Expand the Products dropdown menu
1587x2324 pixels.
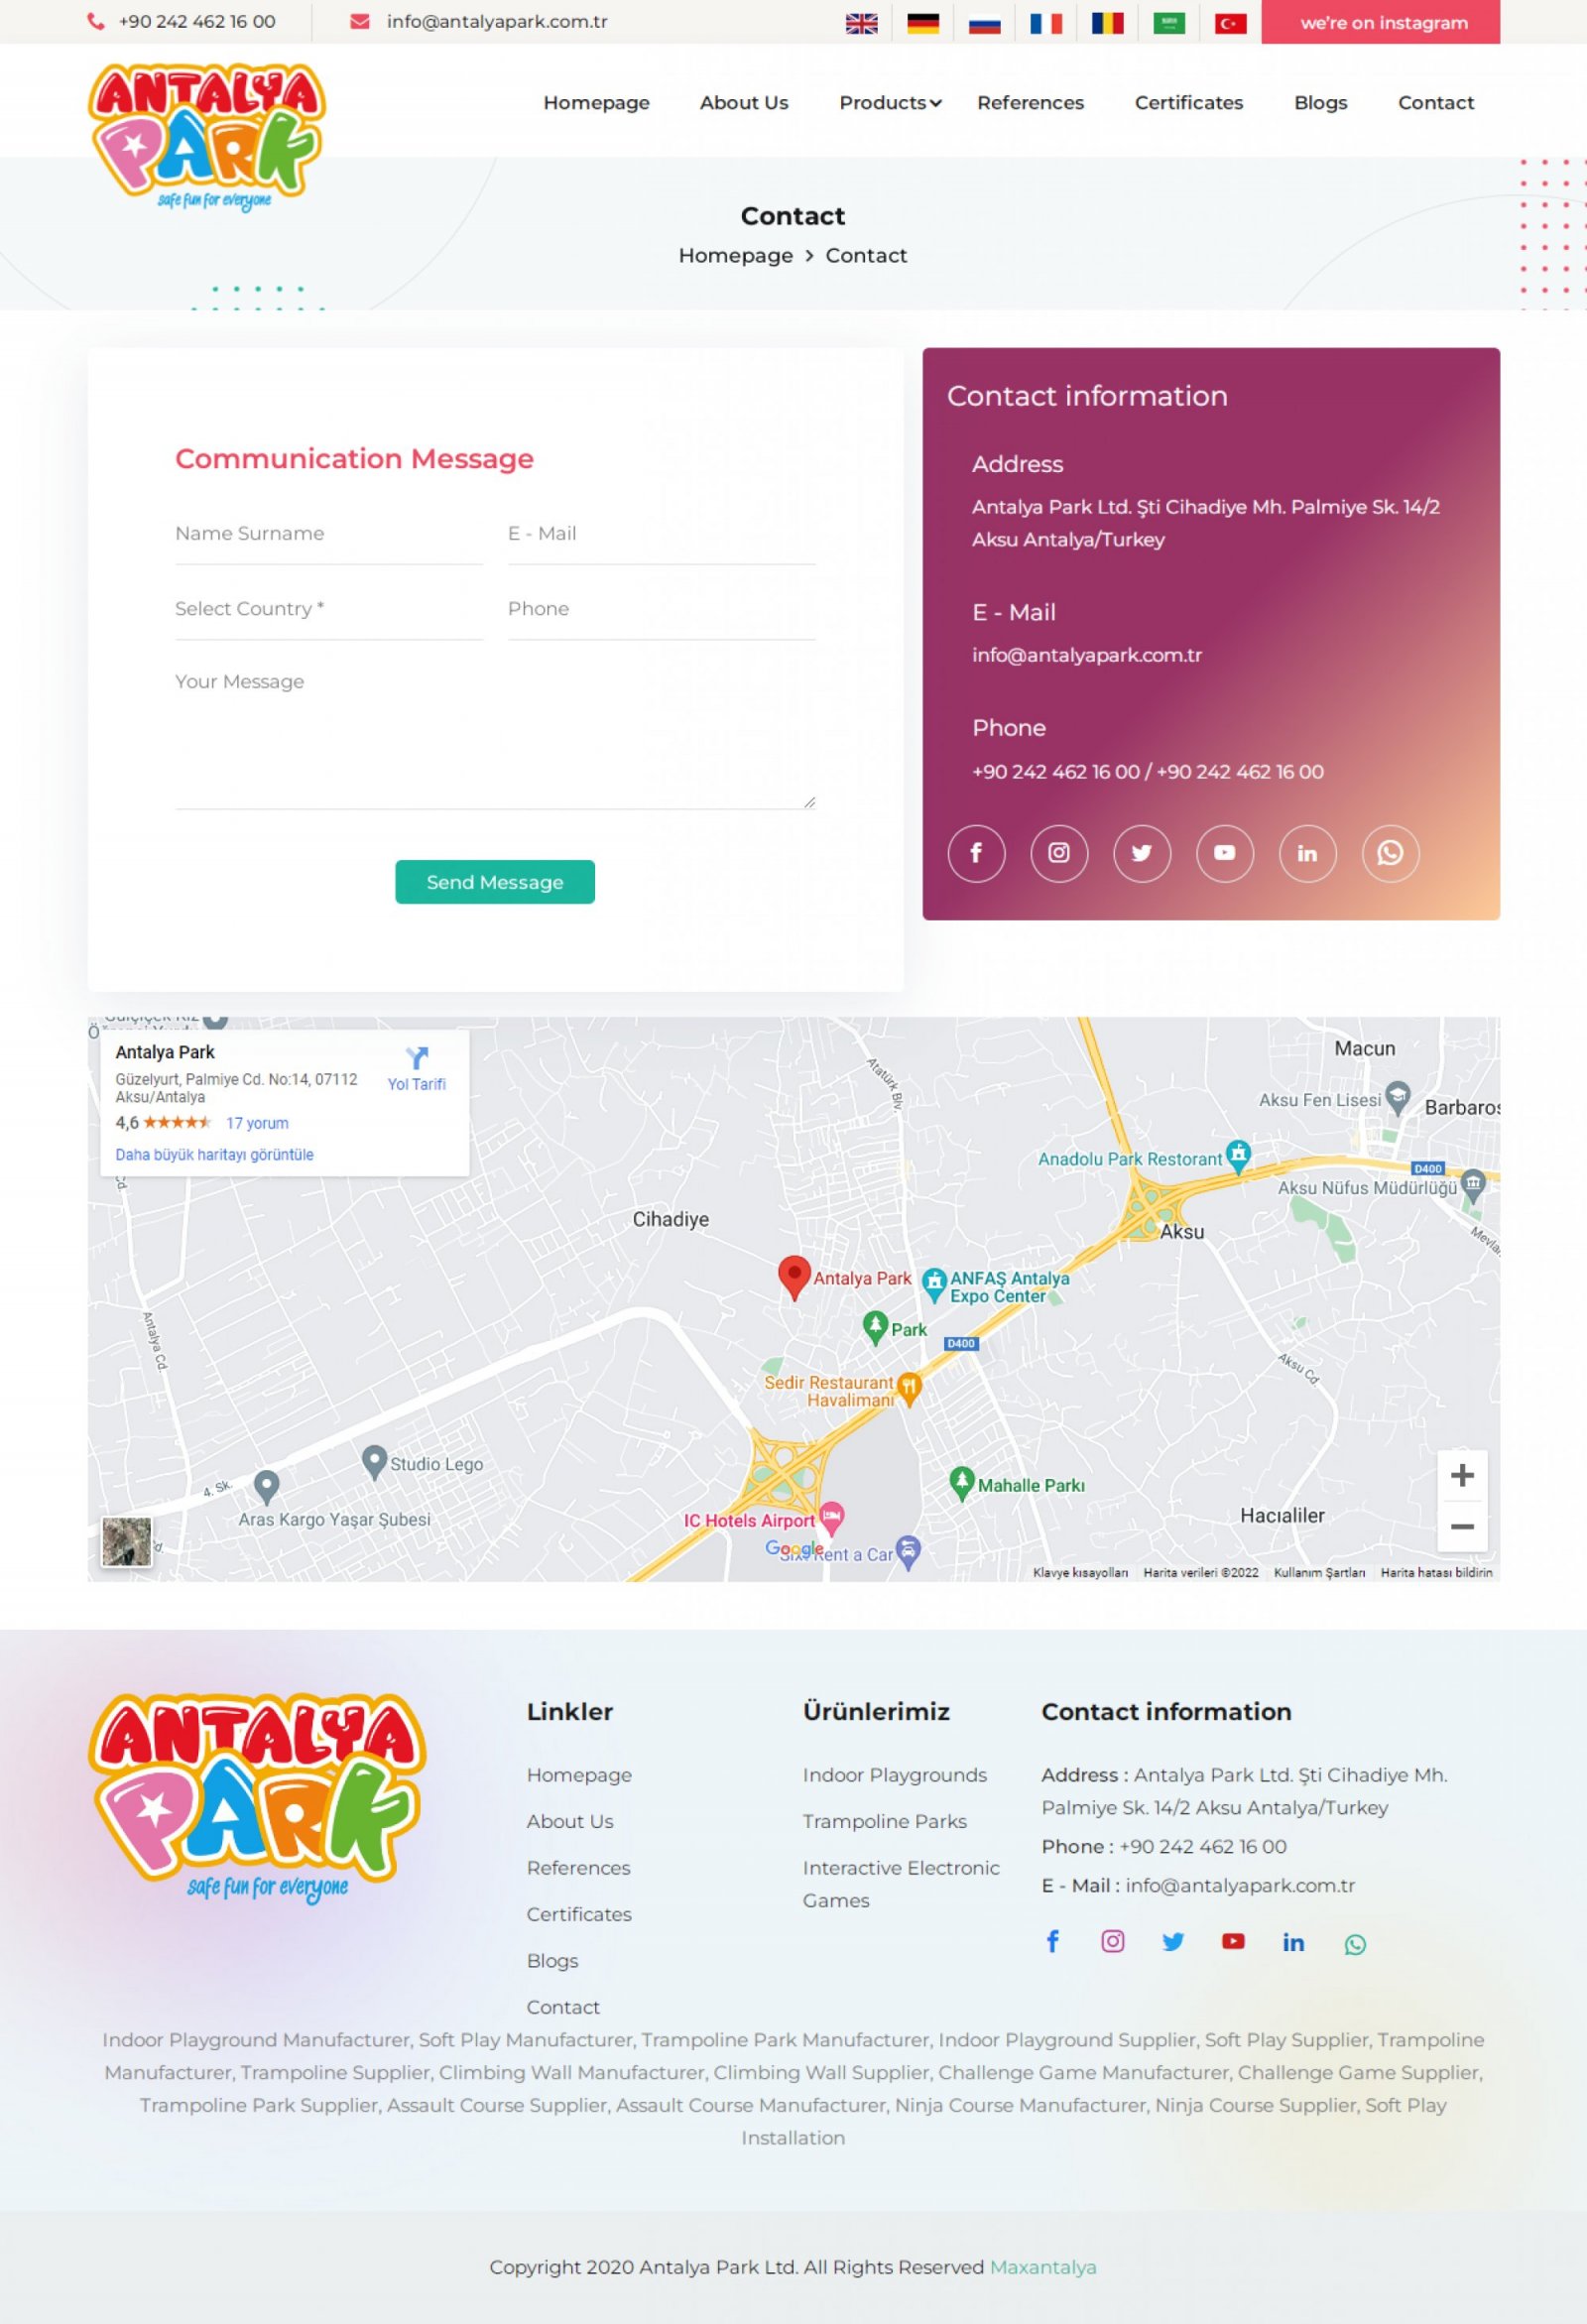click(890, 102)
